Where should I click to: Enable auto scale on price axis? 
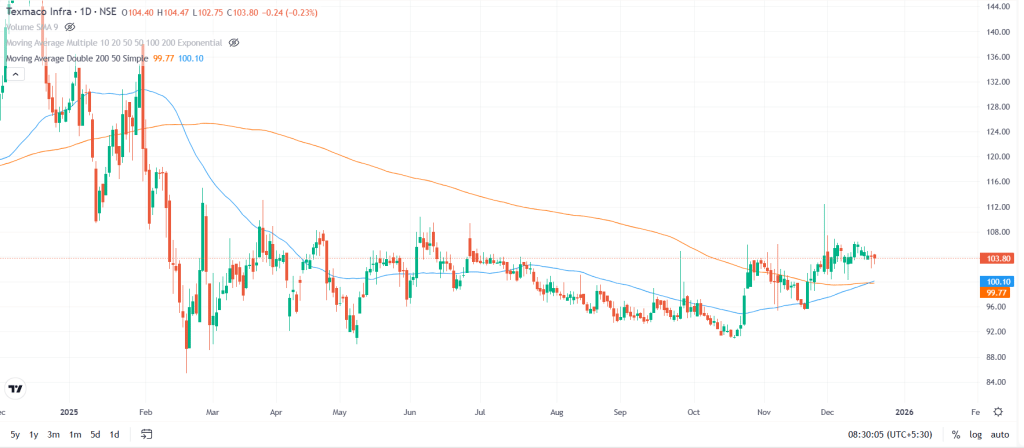[x=1001, y=434]
